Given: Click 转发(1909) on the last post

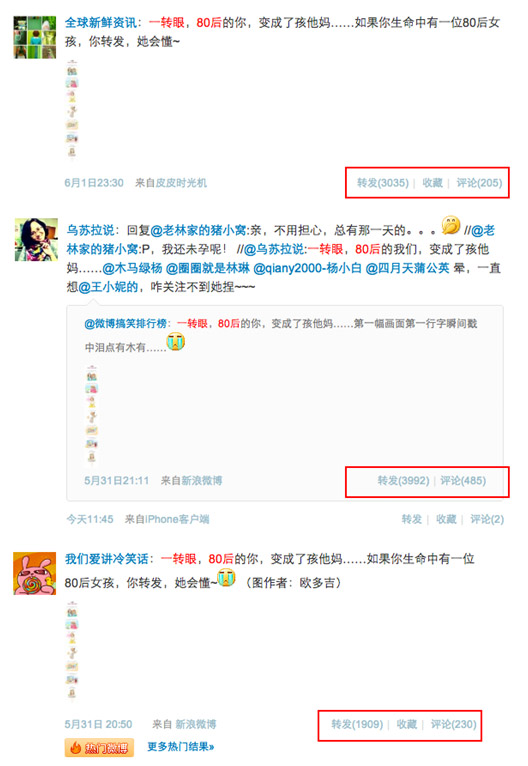Looking at the screenshot, I should (x=357, y=724).
